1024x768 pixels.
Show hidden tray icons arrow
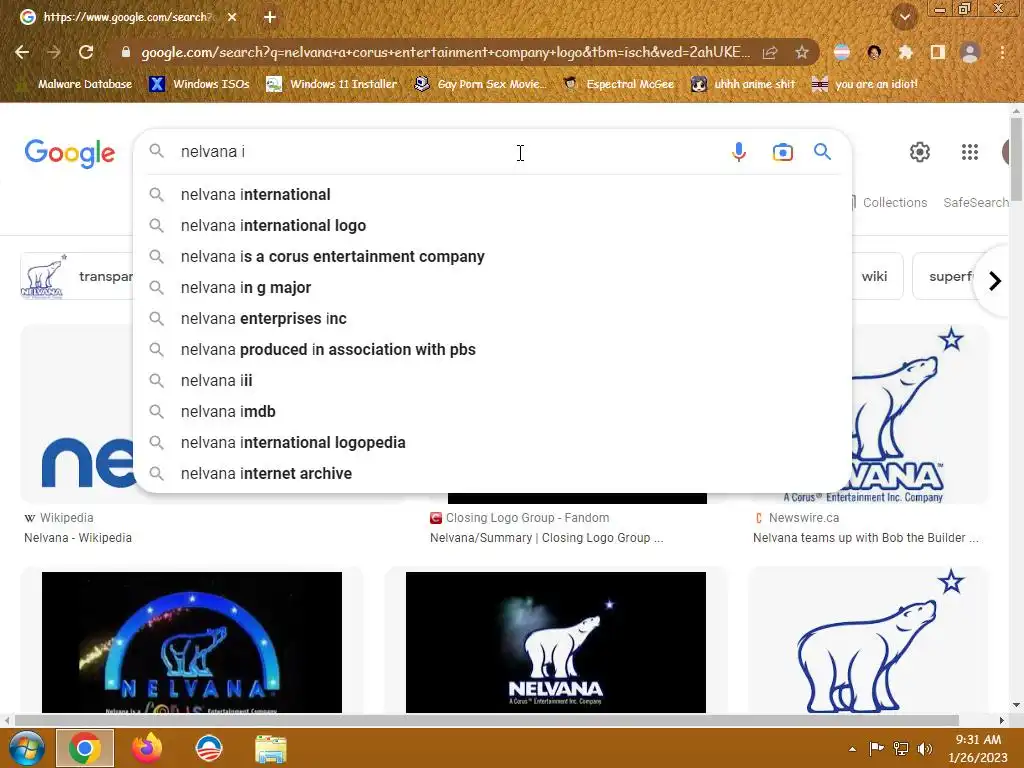(x=852, y=749)
